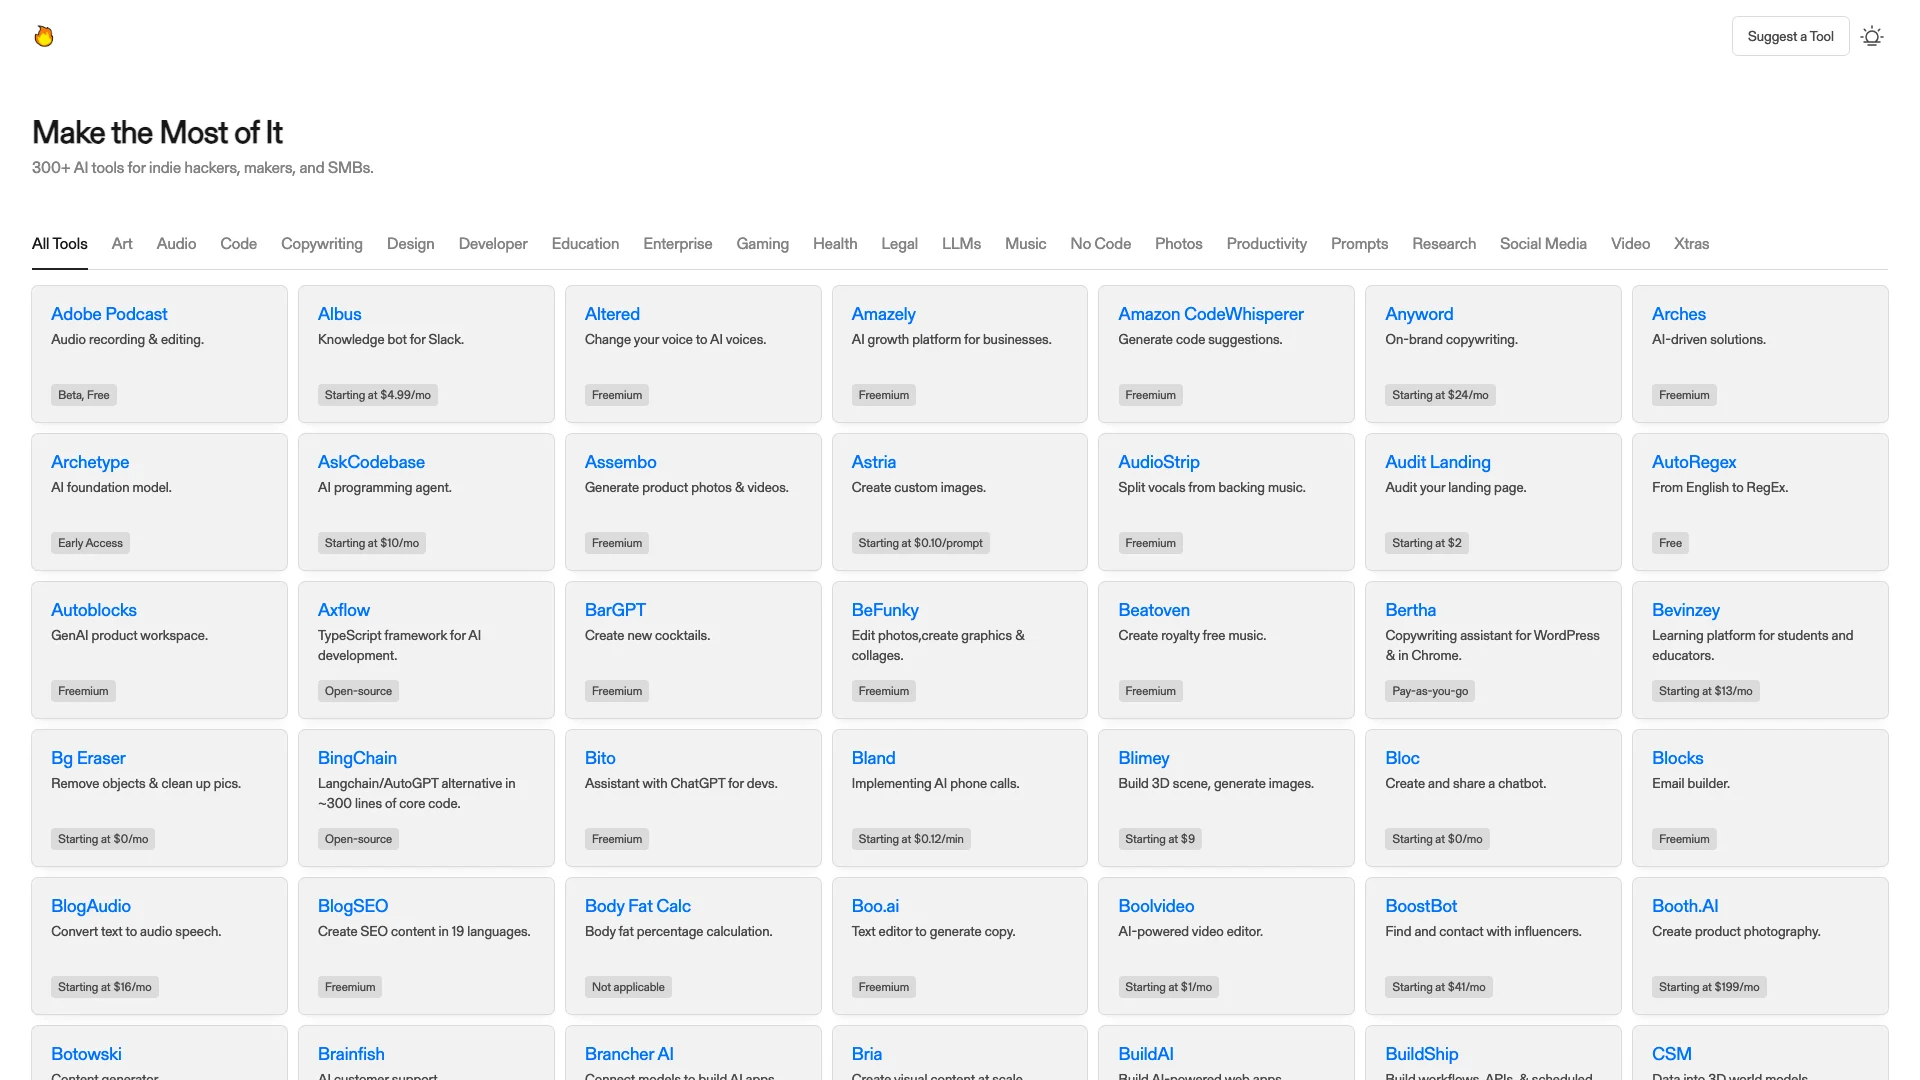
Task: Visit the BlogSEO link
Action: (x=352, y=906)
